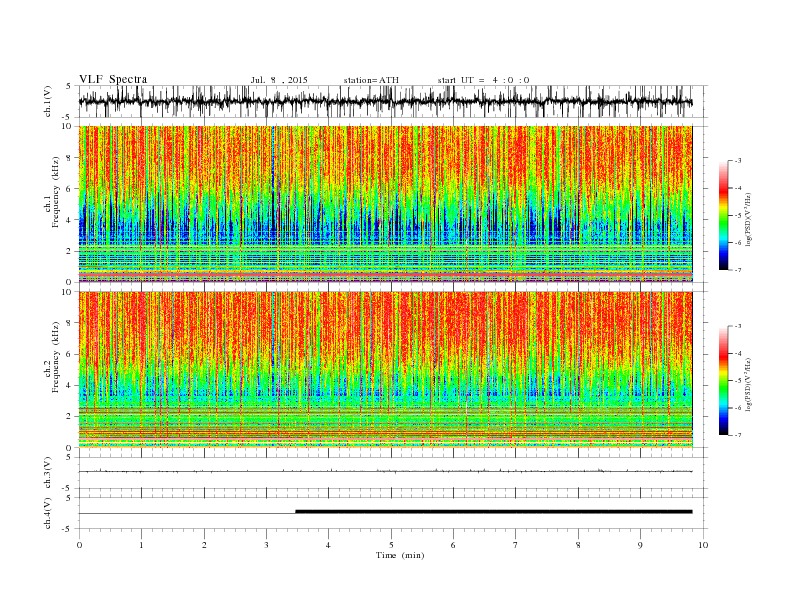
Task: Click the '3' tick label on time axis
Action: tap(266, 545)
